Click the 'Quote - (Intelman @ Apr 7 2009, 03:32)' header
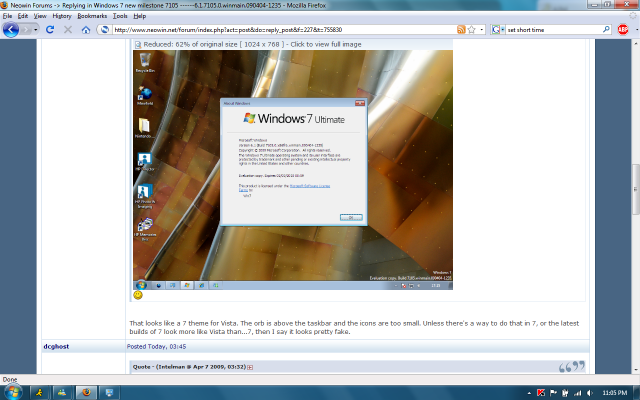640x400 pixels. [189, 367]
